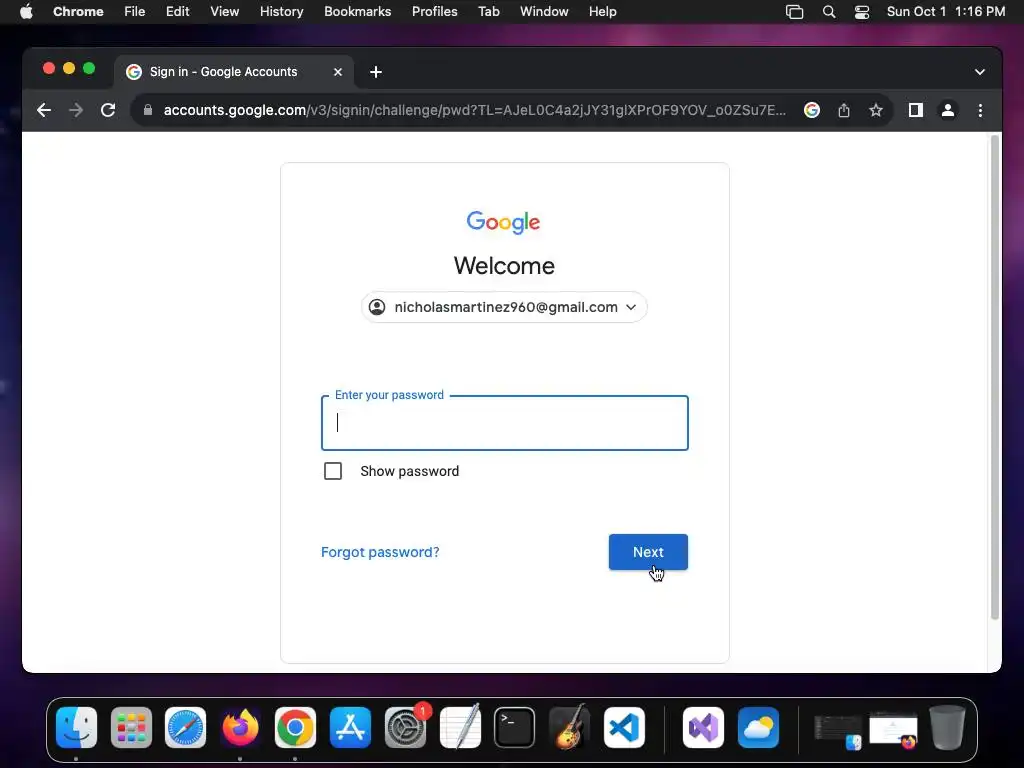Image resolution: width=1024 pixels, height=768 pixels.
Task: Open the Edit menu
Action: [x=178, y=12]
